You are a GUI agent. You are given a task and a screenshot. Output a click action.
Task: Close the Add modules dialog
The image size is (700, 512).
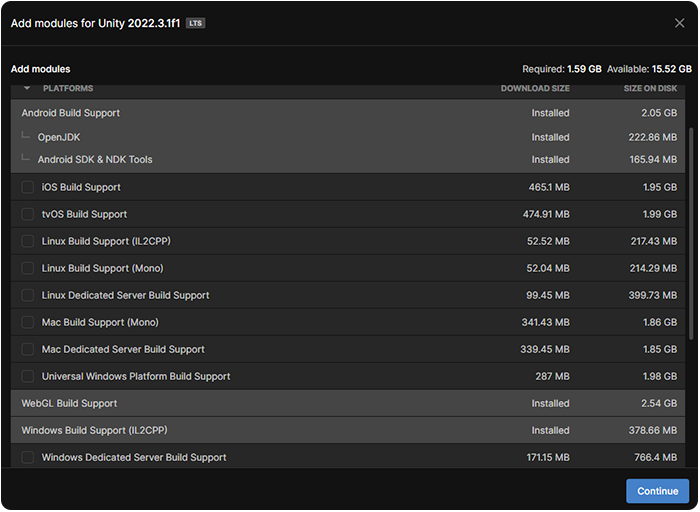[679, 23]
